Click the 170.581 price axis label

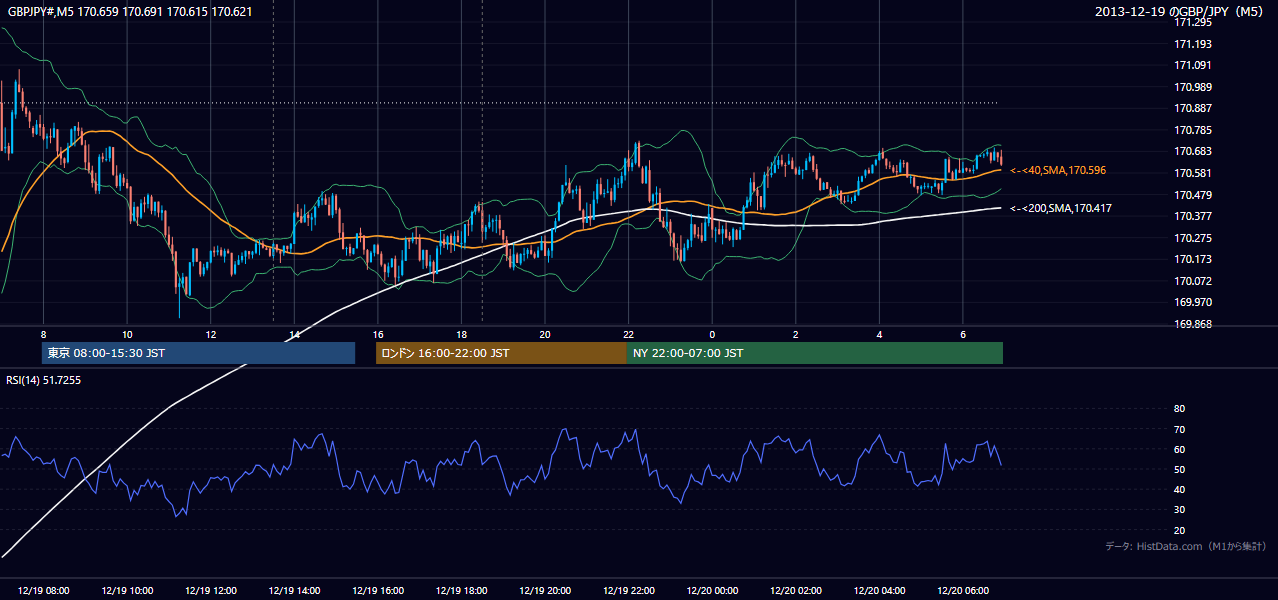pos(1193,173)
